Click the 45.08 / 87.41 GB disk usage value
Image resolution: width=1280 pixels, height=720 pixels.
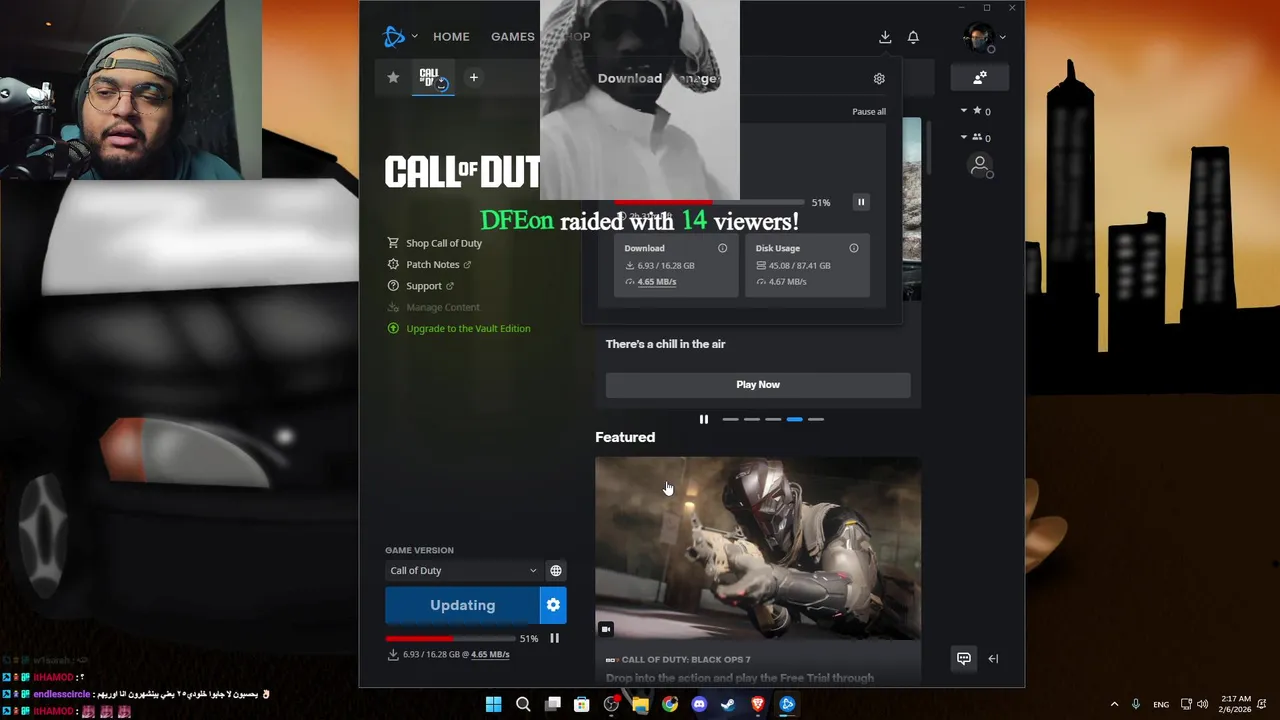coord(800,266)
